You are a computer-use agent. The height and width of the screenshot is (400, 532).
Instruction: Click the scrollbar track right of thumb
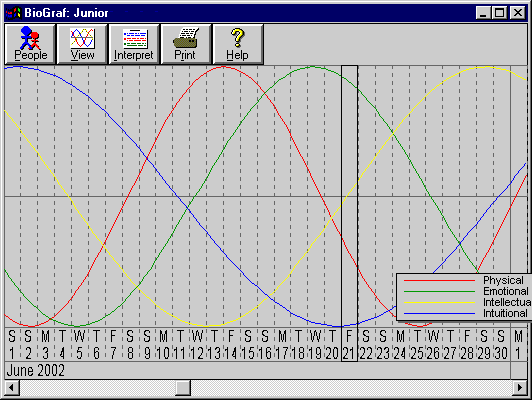click(351, 387)
